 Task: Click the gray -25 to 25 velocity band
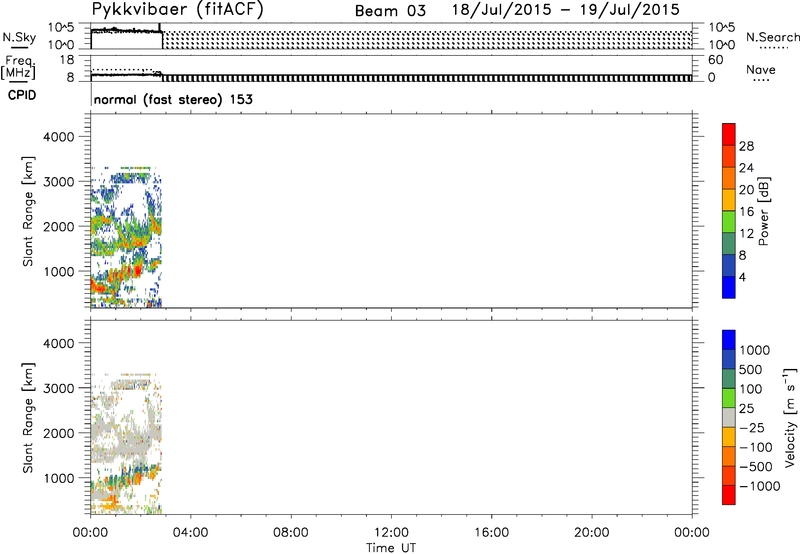click(729, 418)
